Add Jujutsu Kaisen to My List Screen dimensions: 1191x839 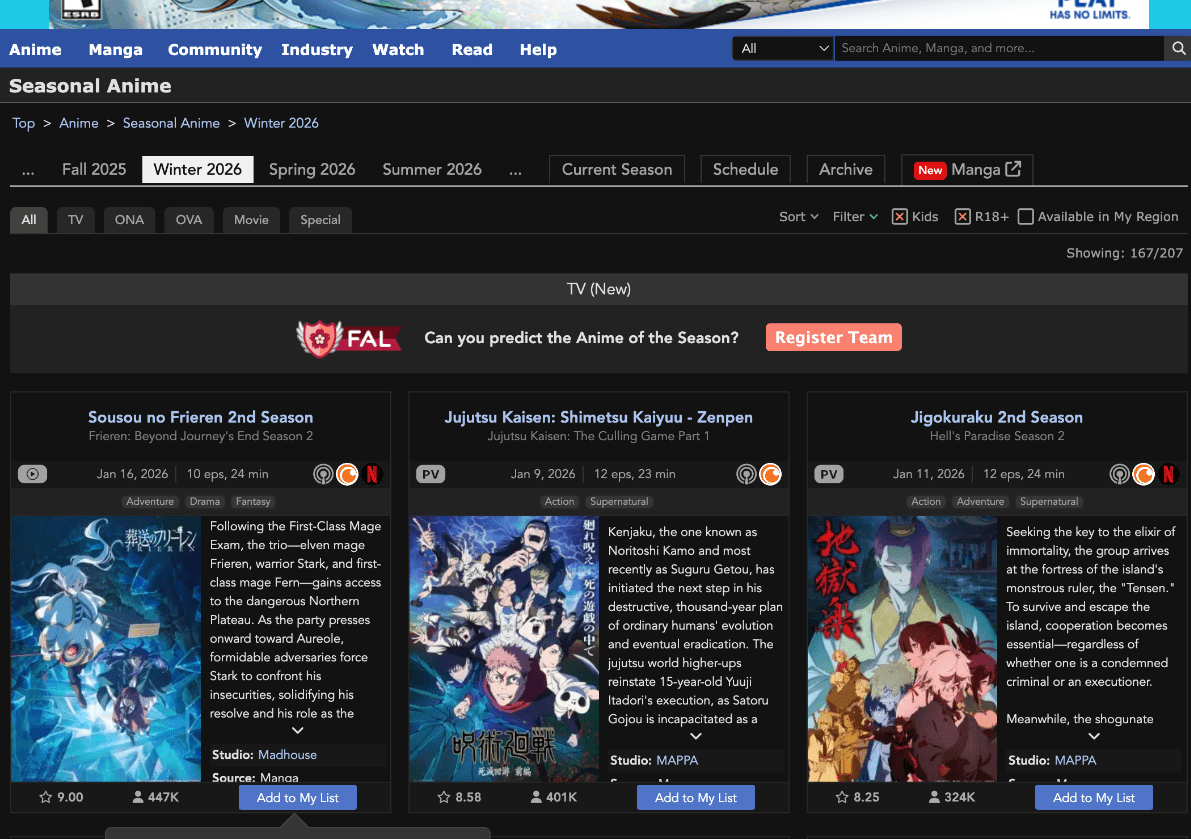(696, 797)
